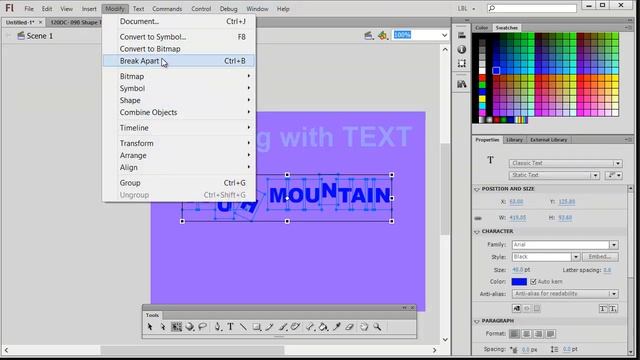Select the Bone tool

[310, 327]
